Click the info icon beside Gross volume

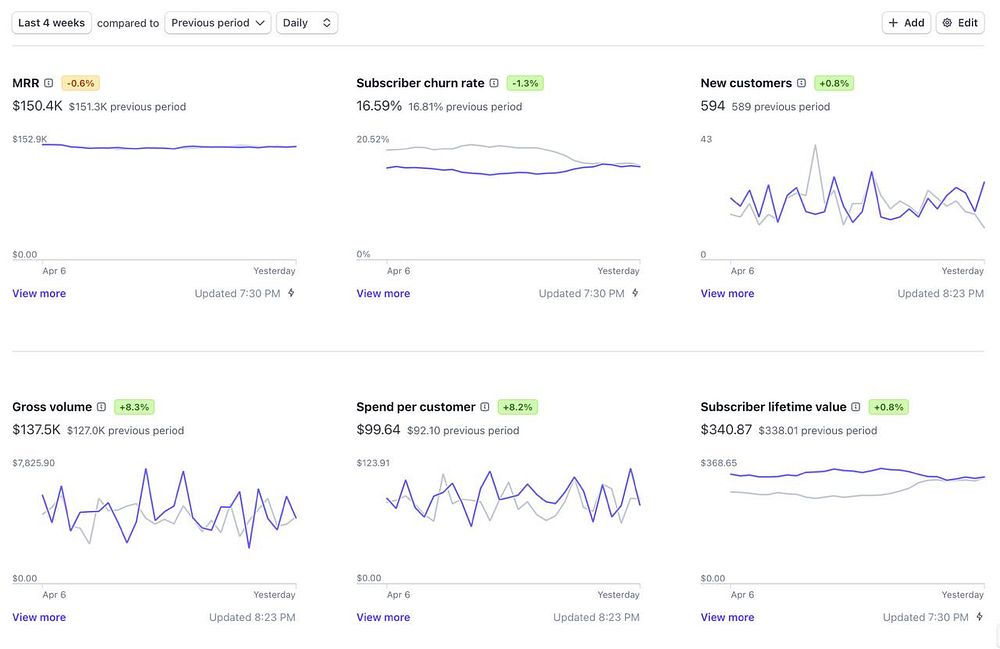[x=101, y=407]
